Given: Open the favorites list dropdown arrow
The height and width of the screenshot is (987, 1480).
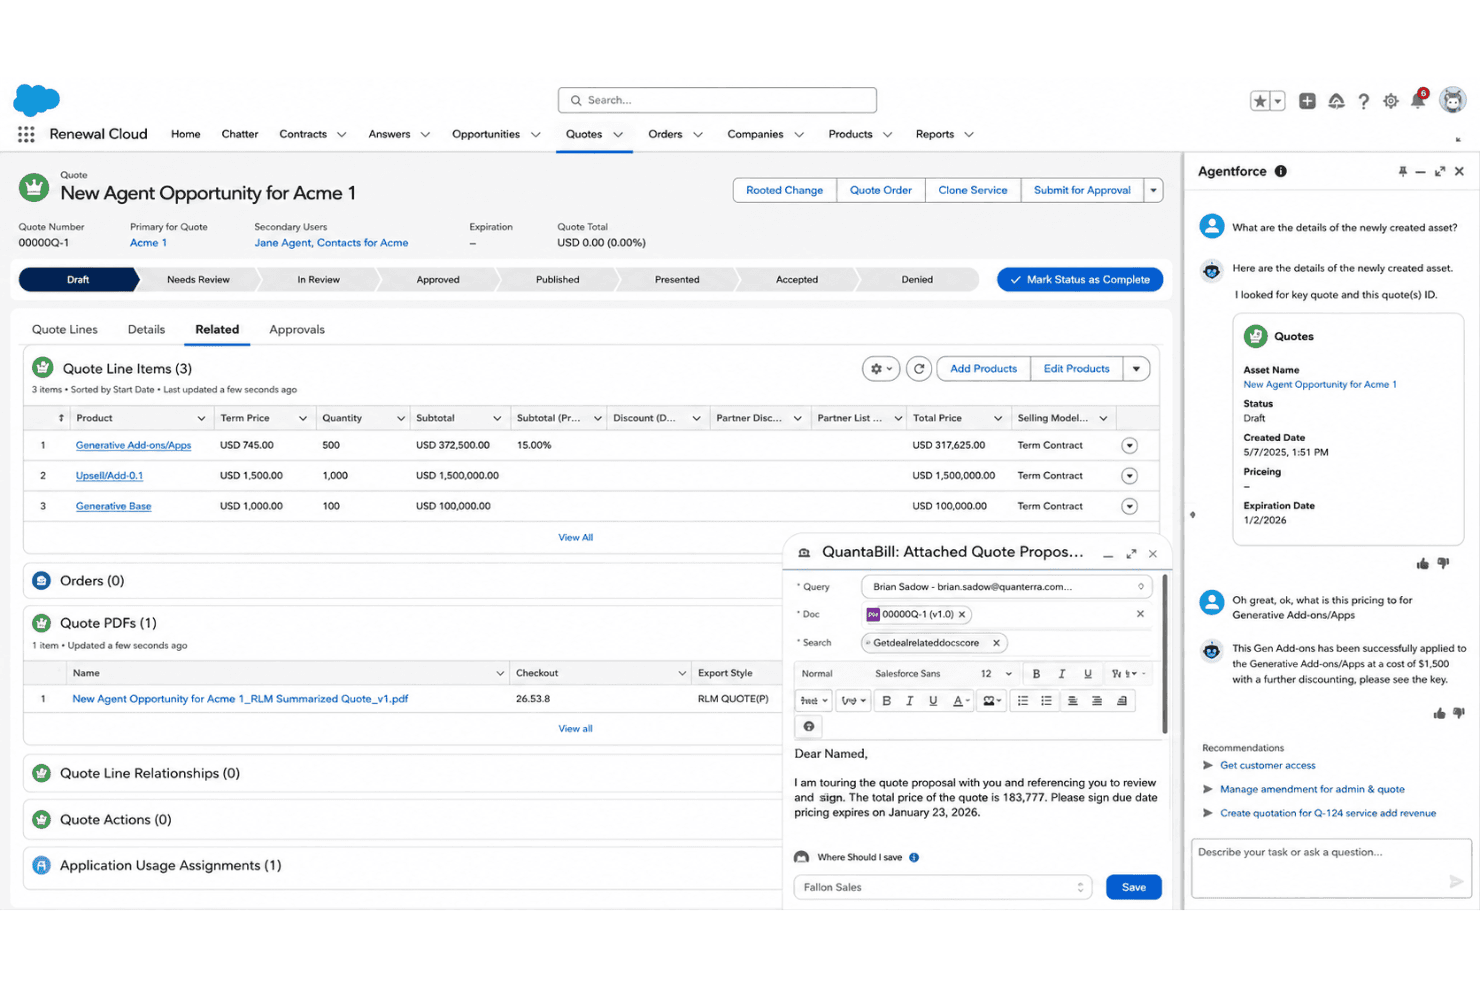Looking at the screenshot, I should point(1277,101).
